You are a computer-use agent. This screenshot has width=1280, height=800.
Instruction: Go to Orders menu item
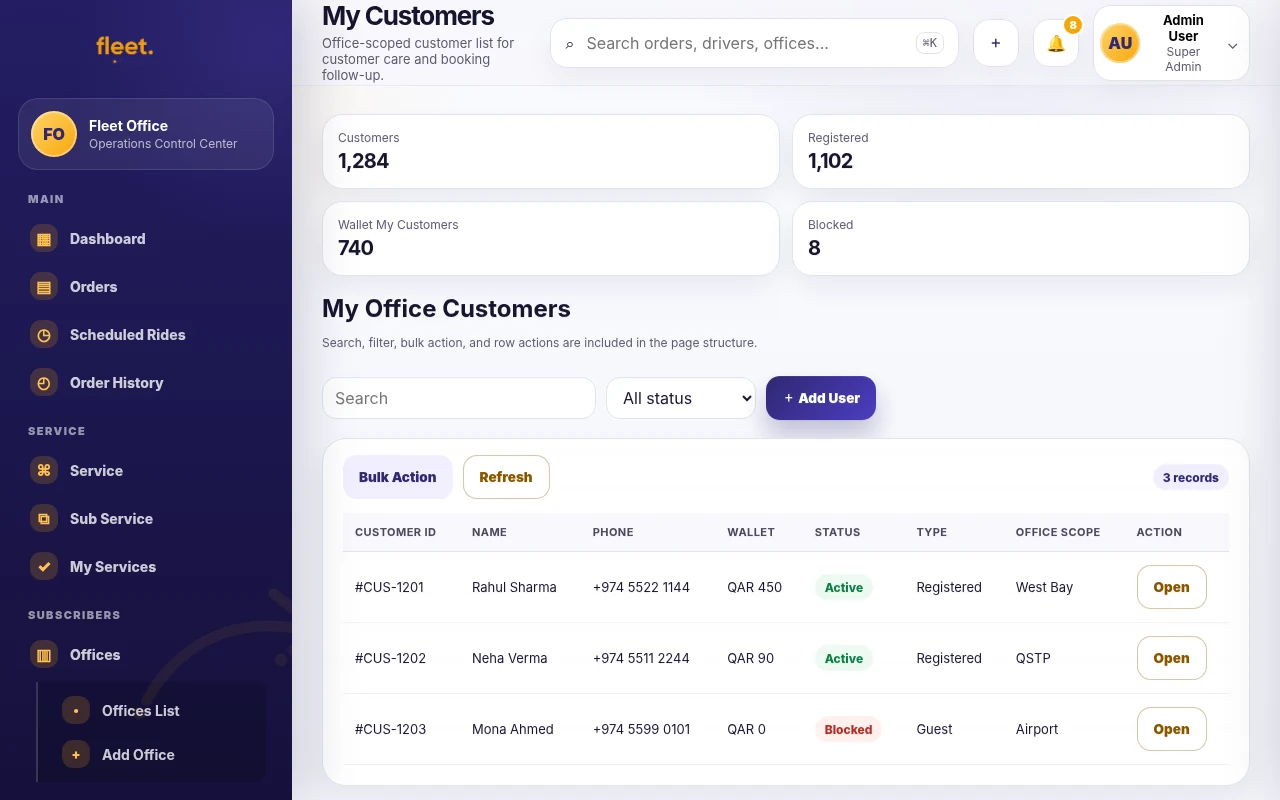[146, 287]
